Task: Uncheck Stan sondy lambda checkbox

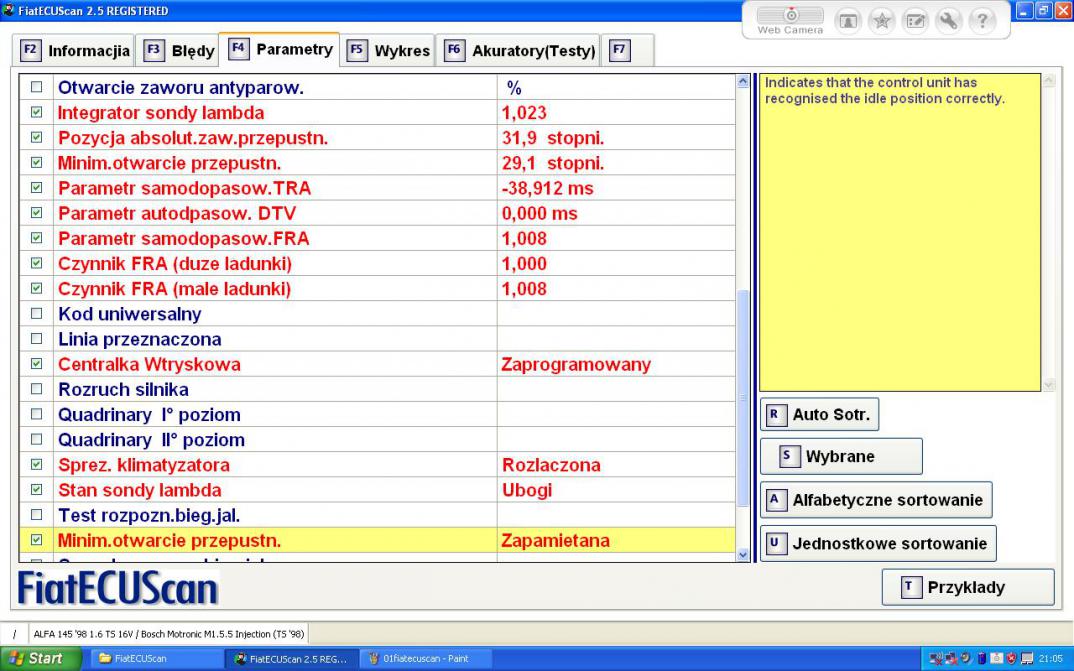Action: (x=37, y=490)
